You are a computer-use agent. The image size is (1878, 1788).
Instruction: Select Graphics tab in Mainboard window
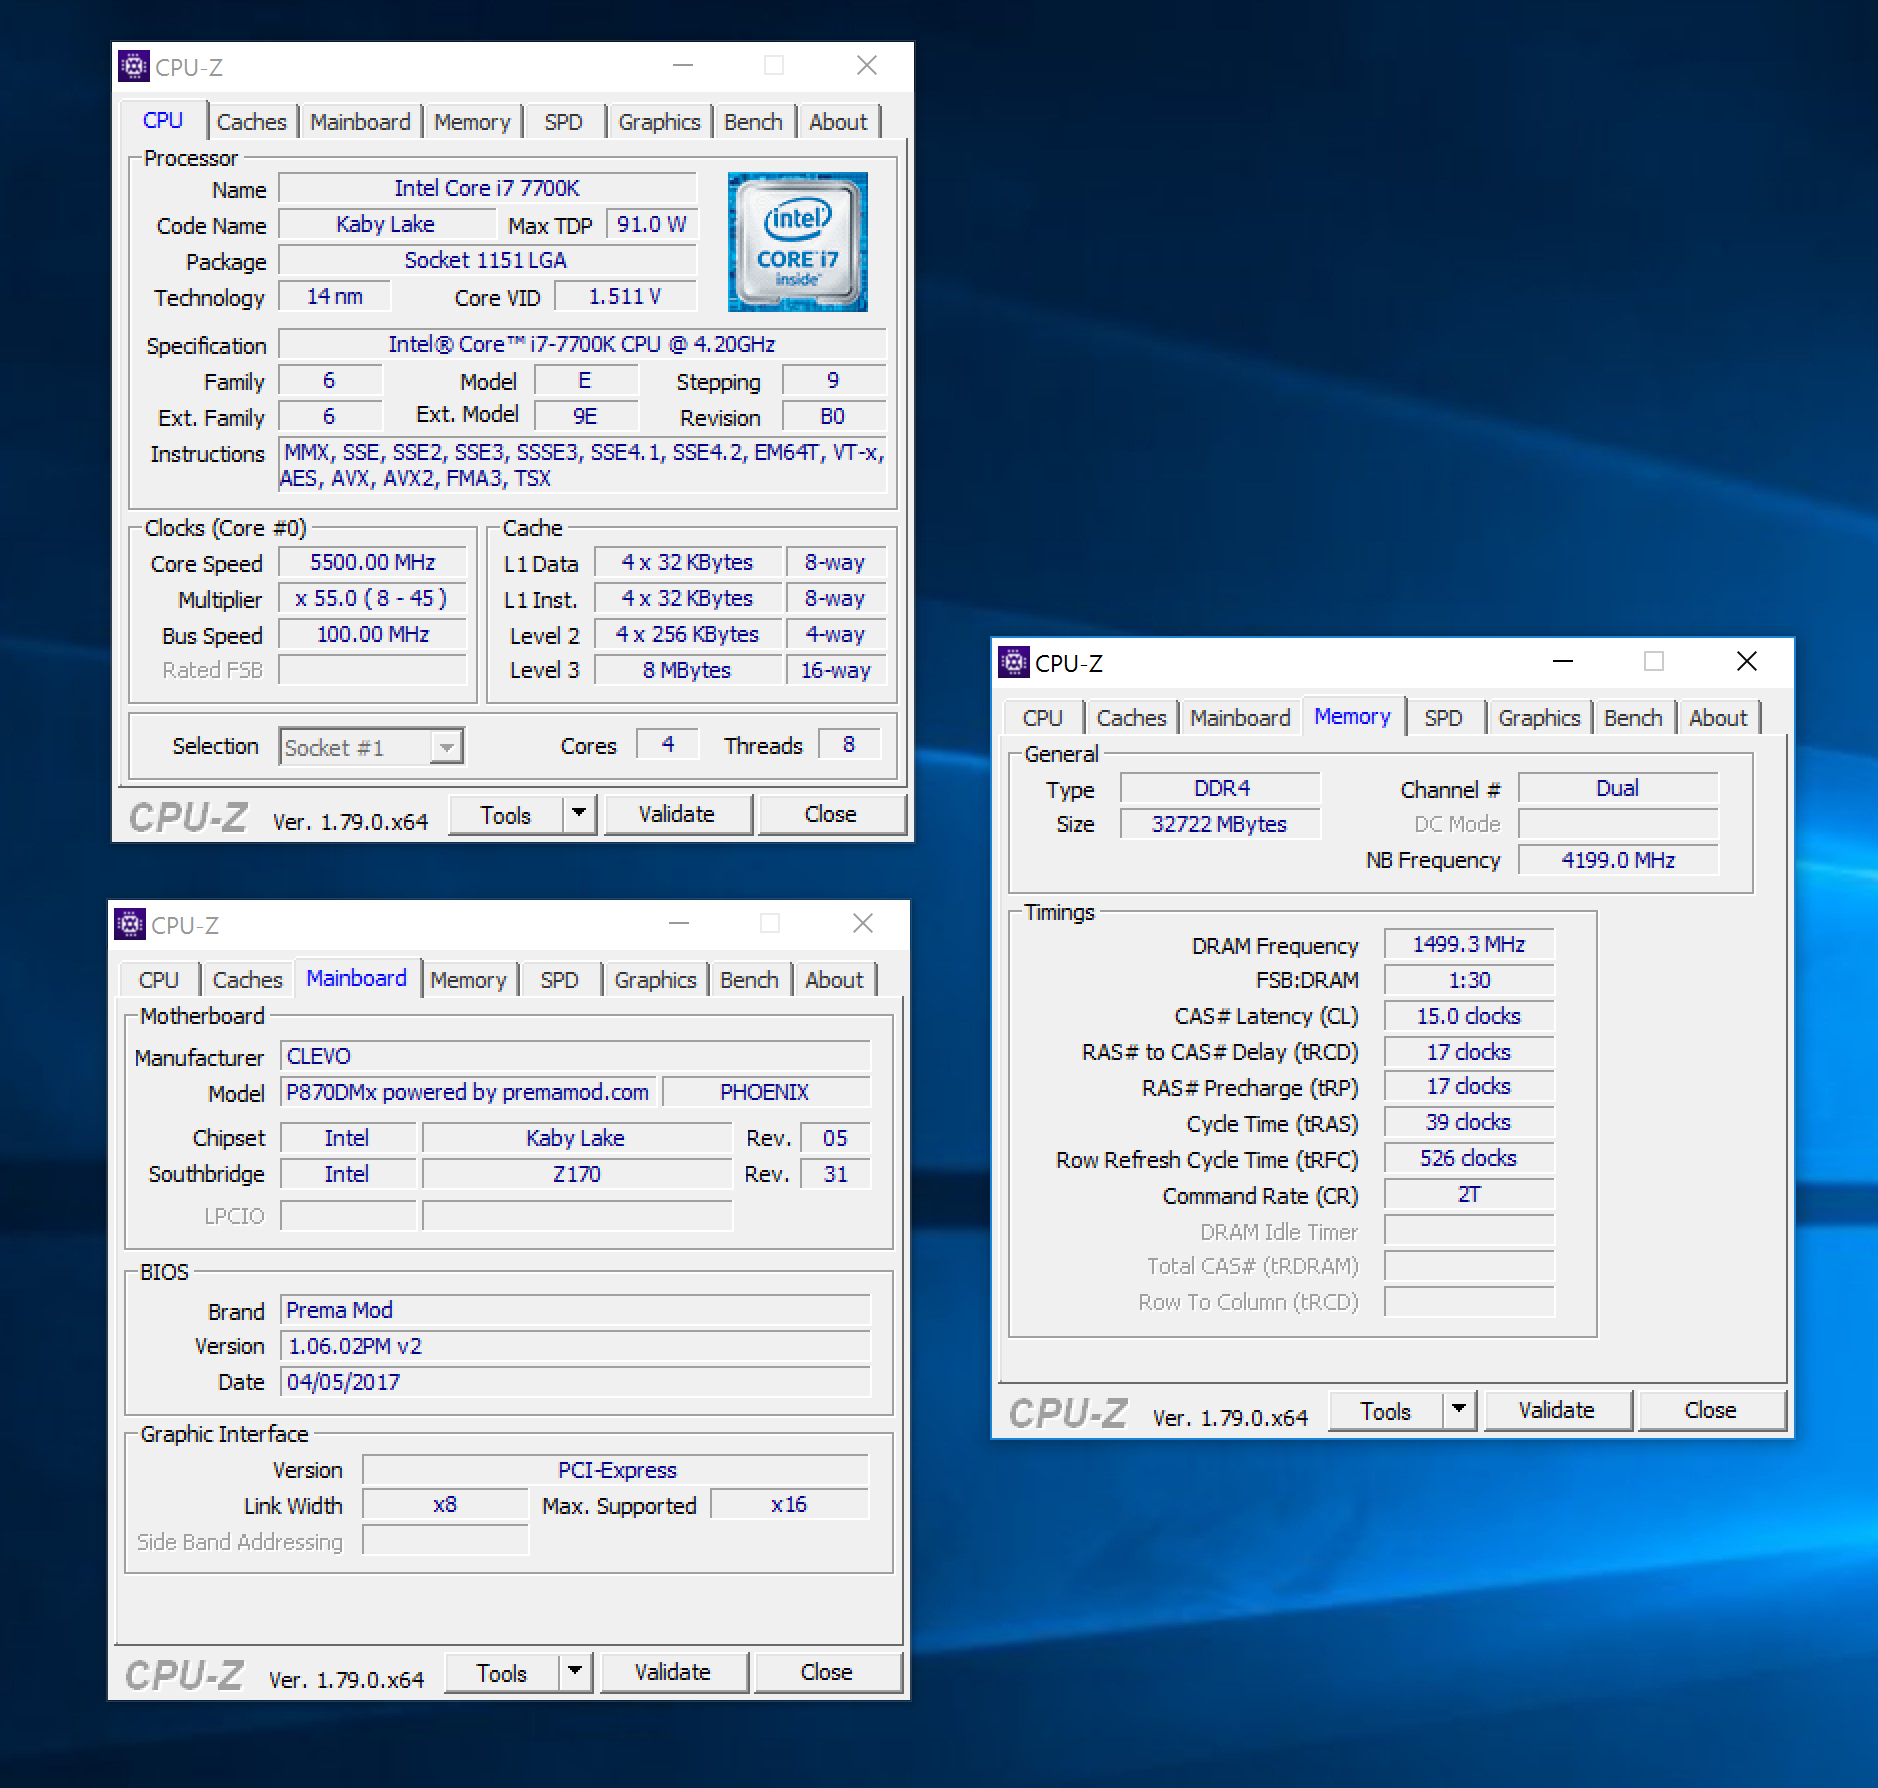[x=655, y=980]
